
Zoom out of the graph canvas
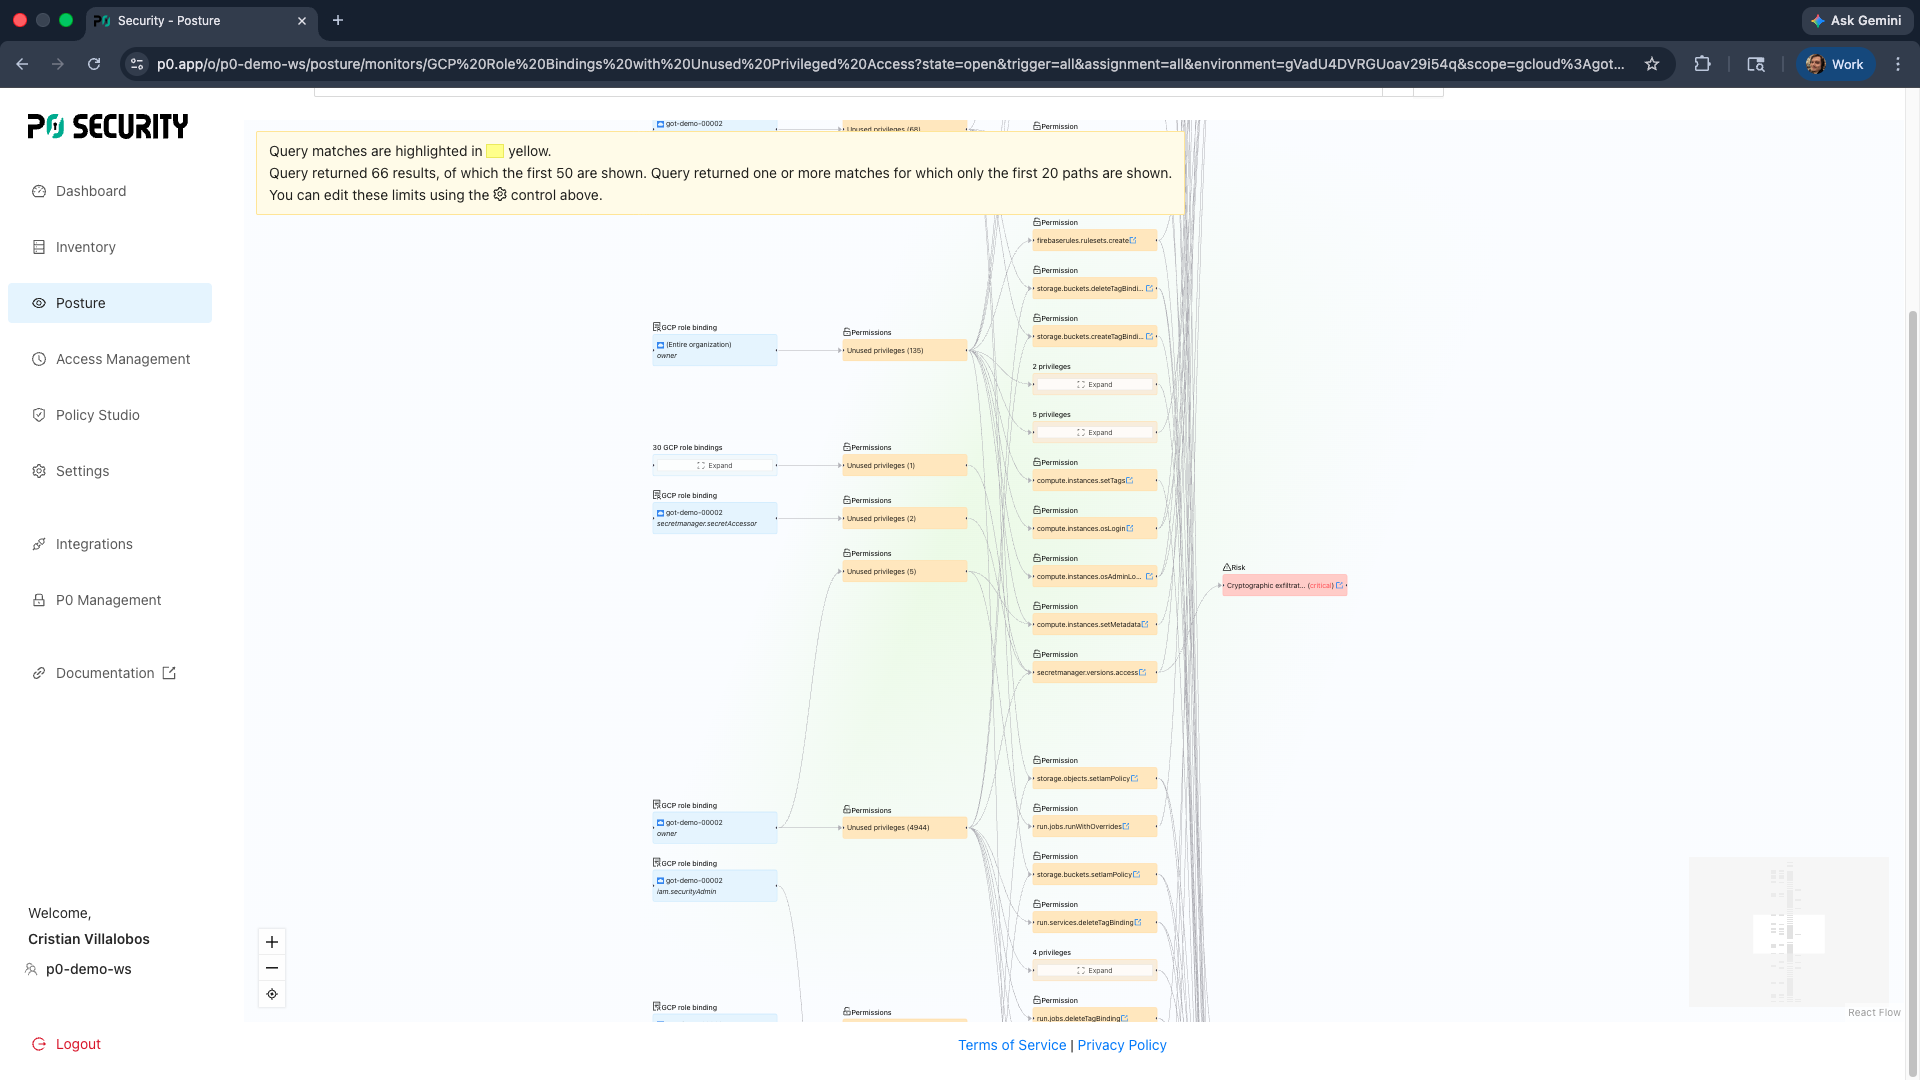pyautogui.click(x=272, y=968)
